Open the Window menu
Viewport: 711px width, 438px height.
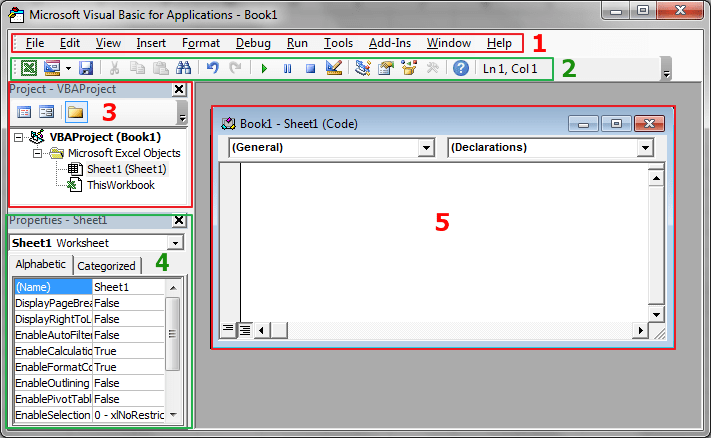point(448,43)
